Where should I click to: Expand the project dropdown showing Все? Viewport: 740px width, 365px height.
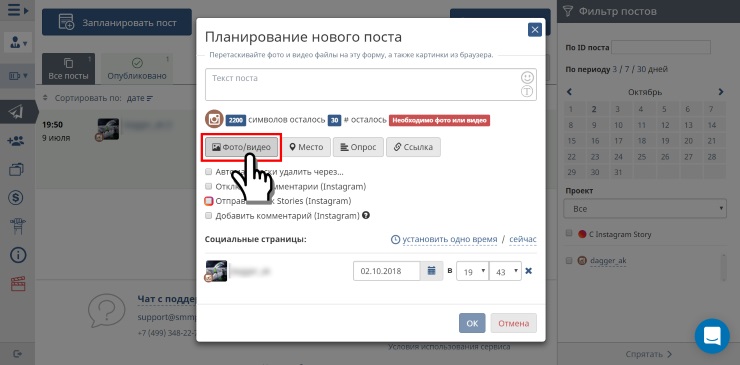[x=645, y=209]
